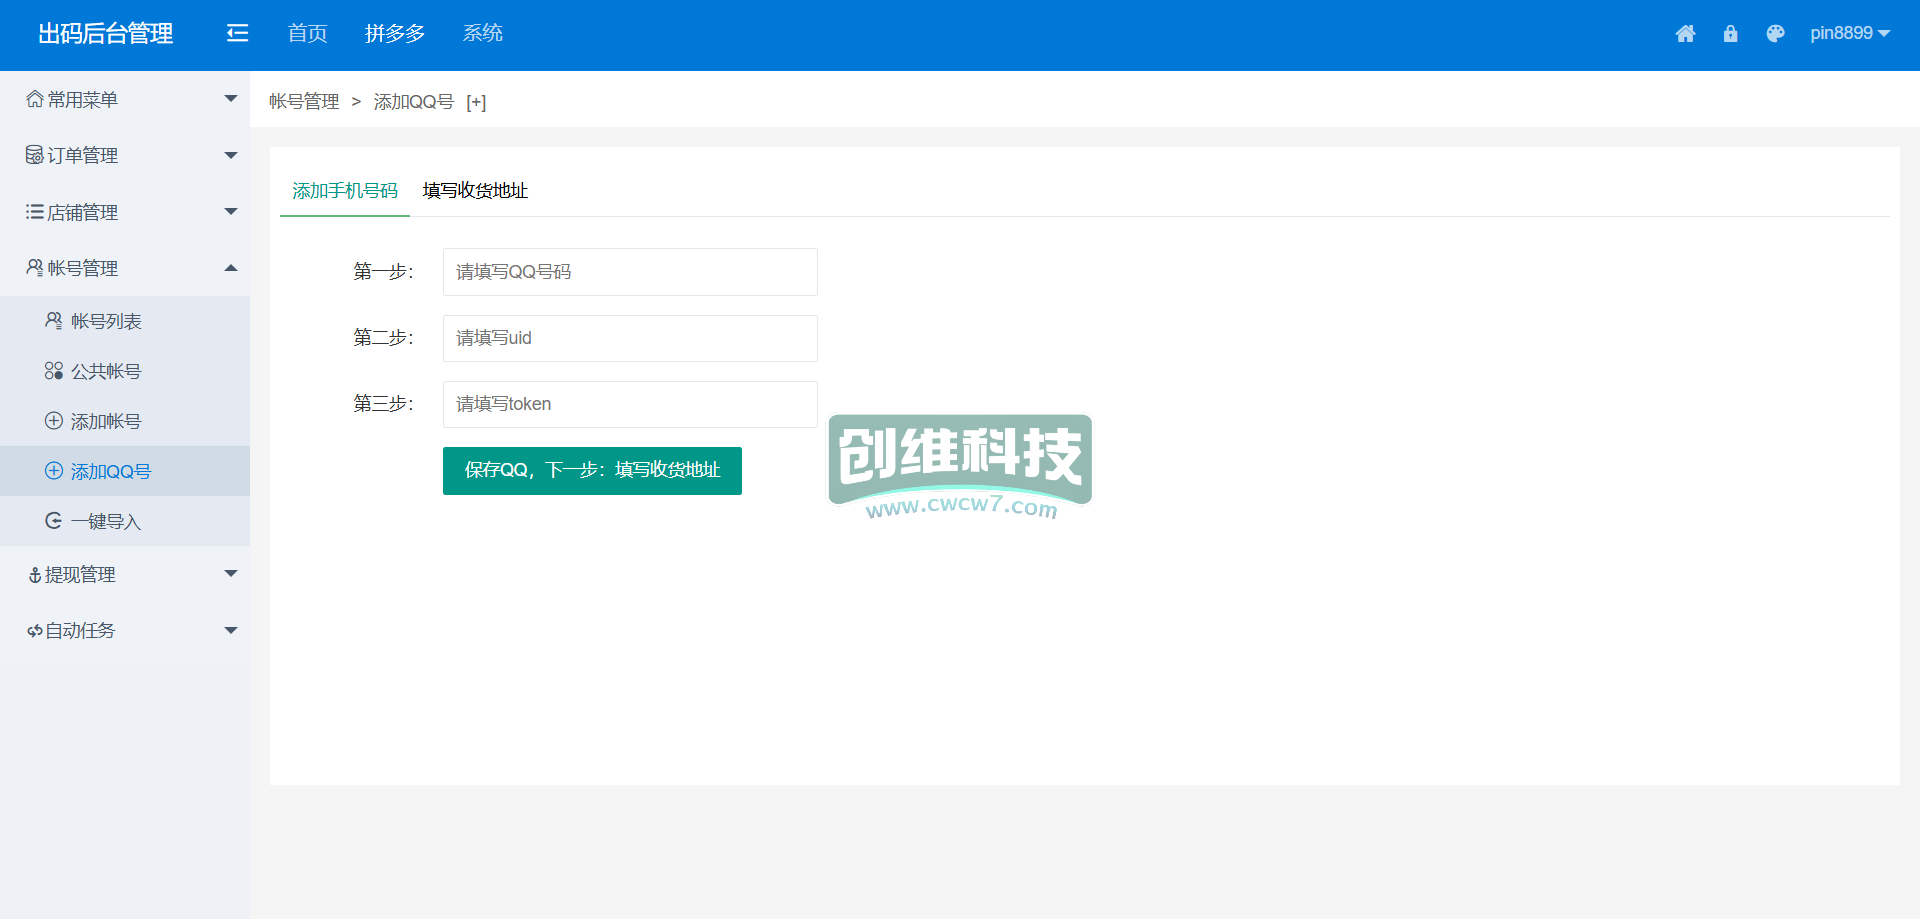The width and height of the screenshot is (1920, 919).
Task: Click the home icon in top right
Action: [1685, 34]
